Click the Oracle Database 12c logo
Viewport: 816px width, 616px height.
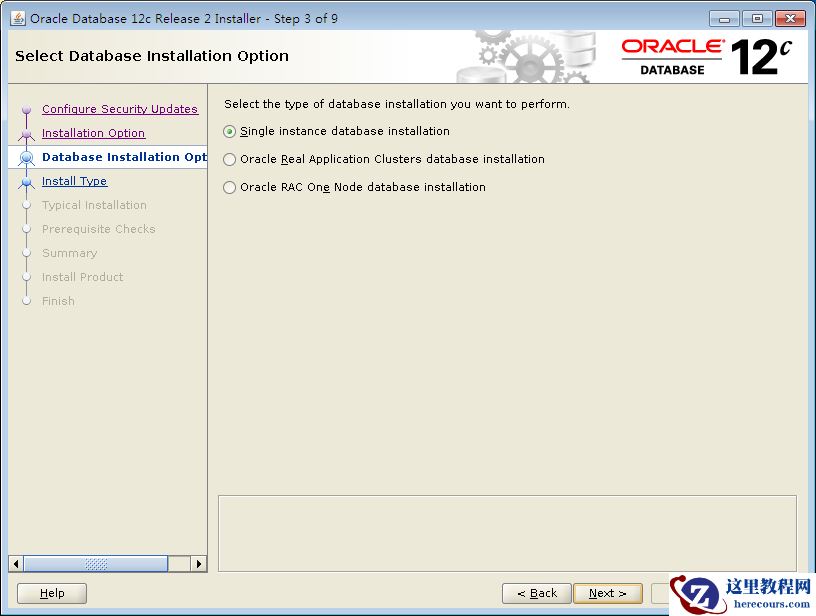pos(706,57)
